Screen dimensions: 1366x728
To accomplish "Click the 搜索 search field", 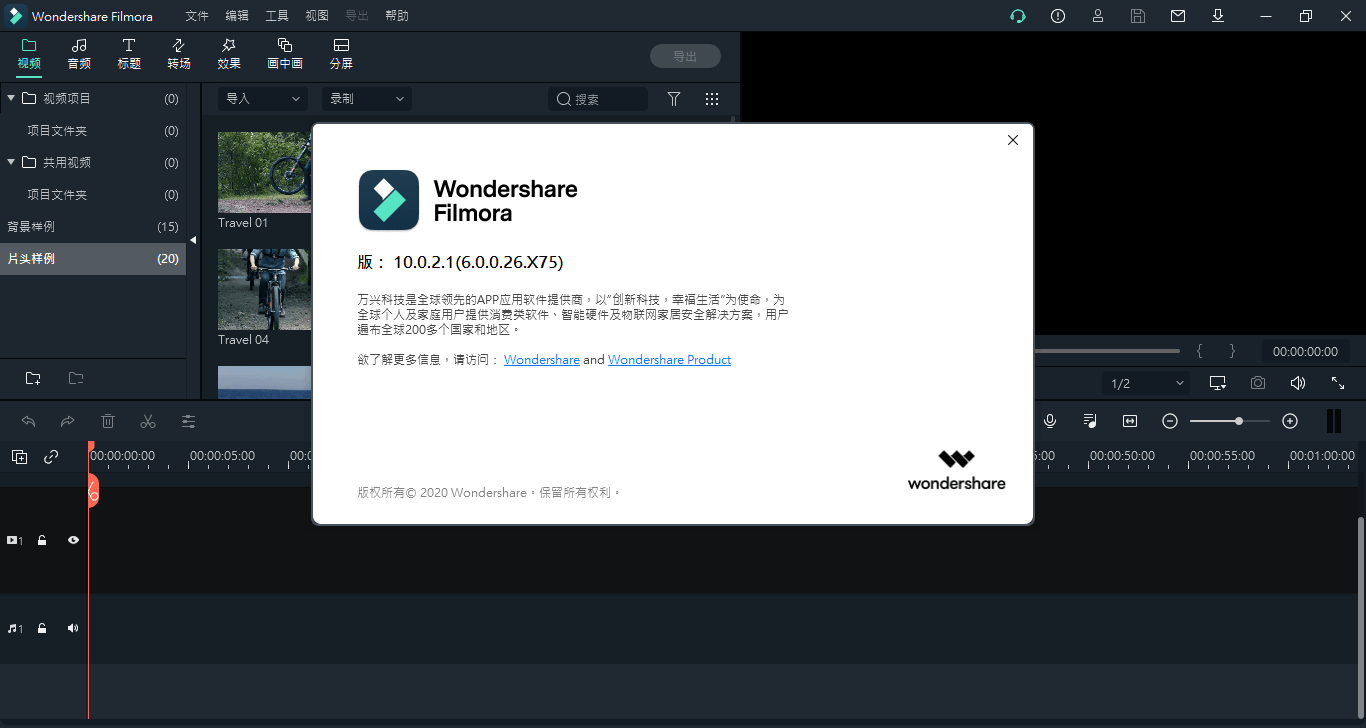I will (598, 99).
